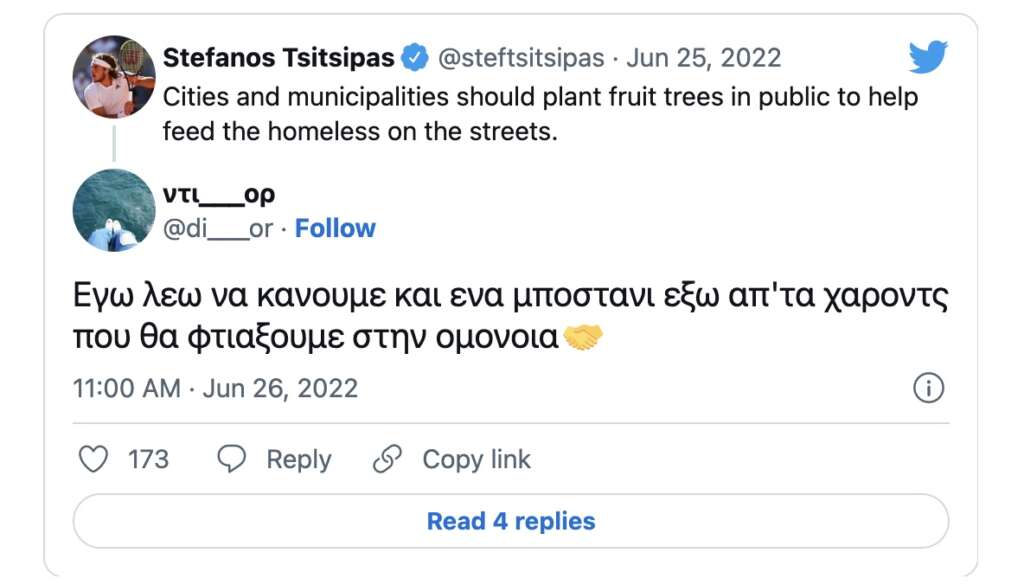This screenshot has width=1024, height=585.
Task: Click the @steftsitsipas handle
Action: (x=521, y=58)
